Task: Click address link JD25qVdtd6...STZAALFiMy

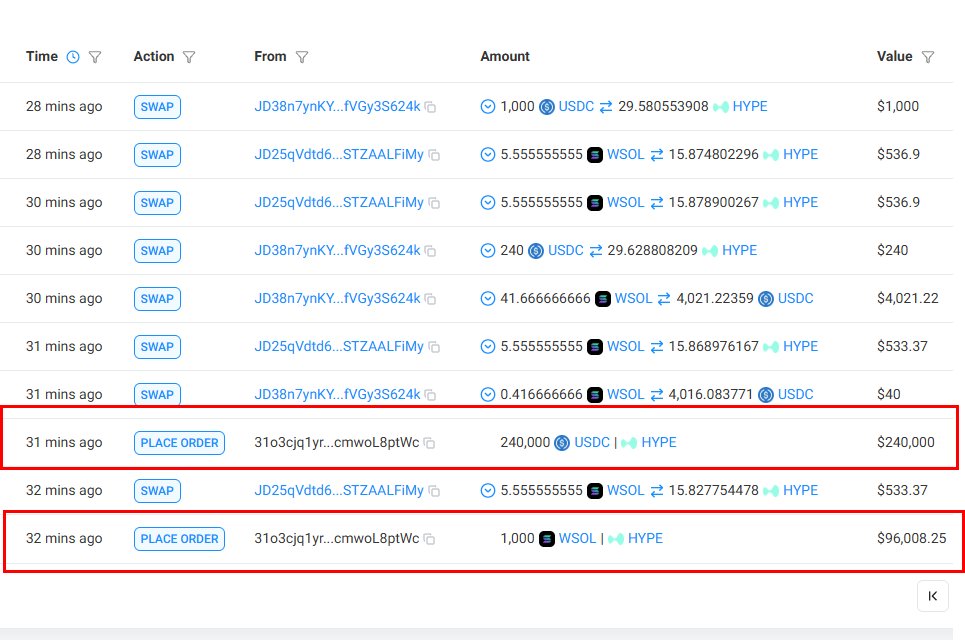Action: (x=339, y=154)
